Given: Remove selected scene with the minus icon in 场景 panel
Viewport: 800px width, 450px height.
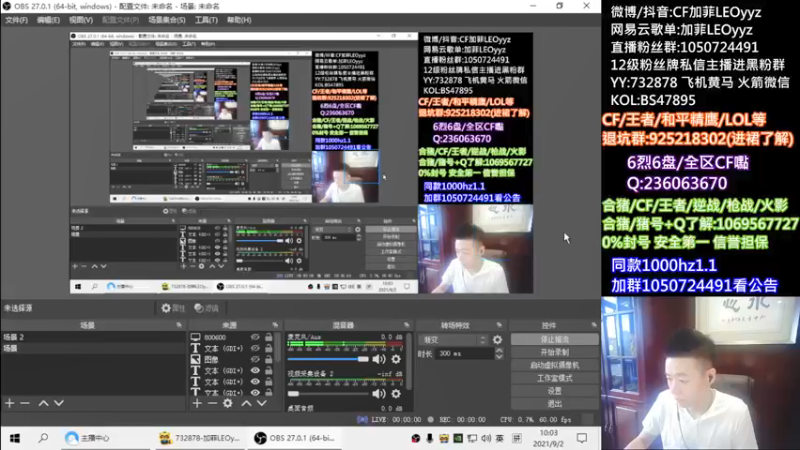Looking at the screenshot, I should point(25,403).
